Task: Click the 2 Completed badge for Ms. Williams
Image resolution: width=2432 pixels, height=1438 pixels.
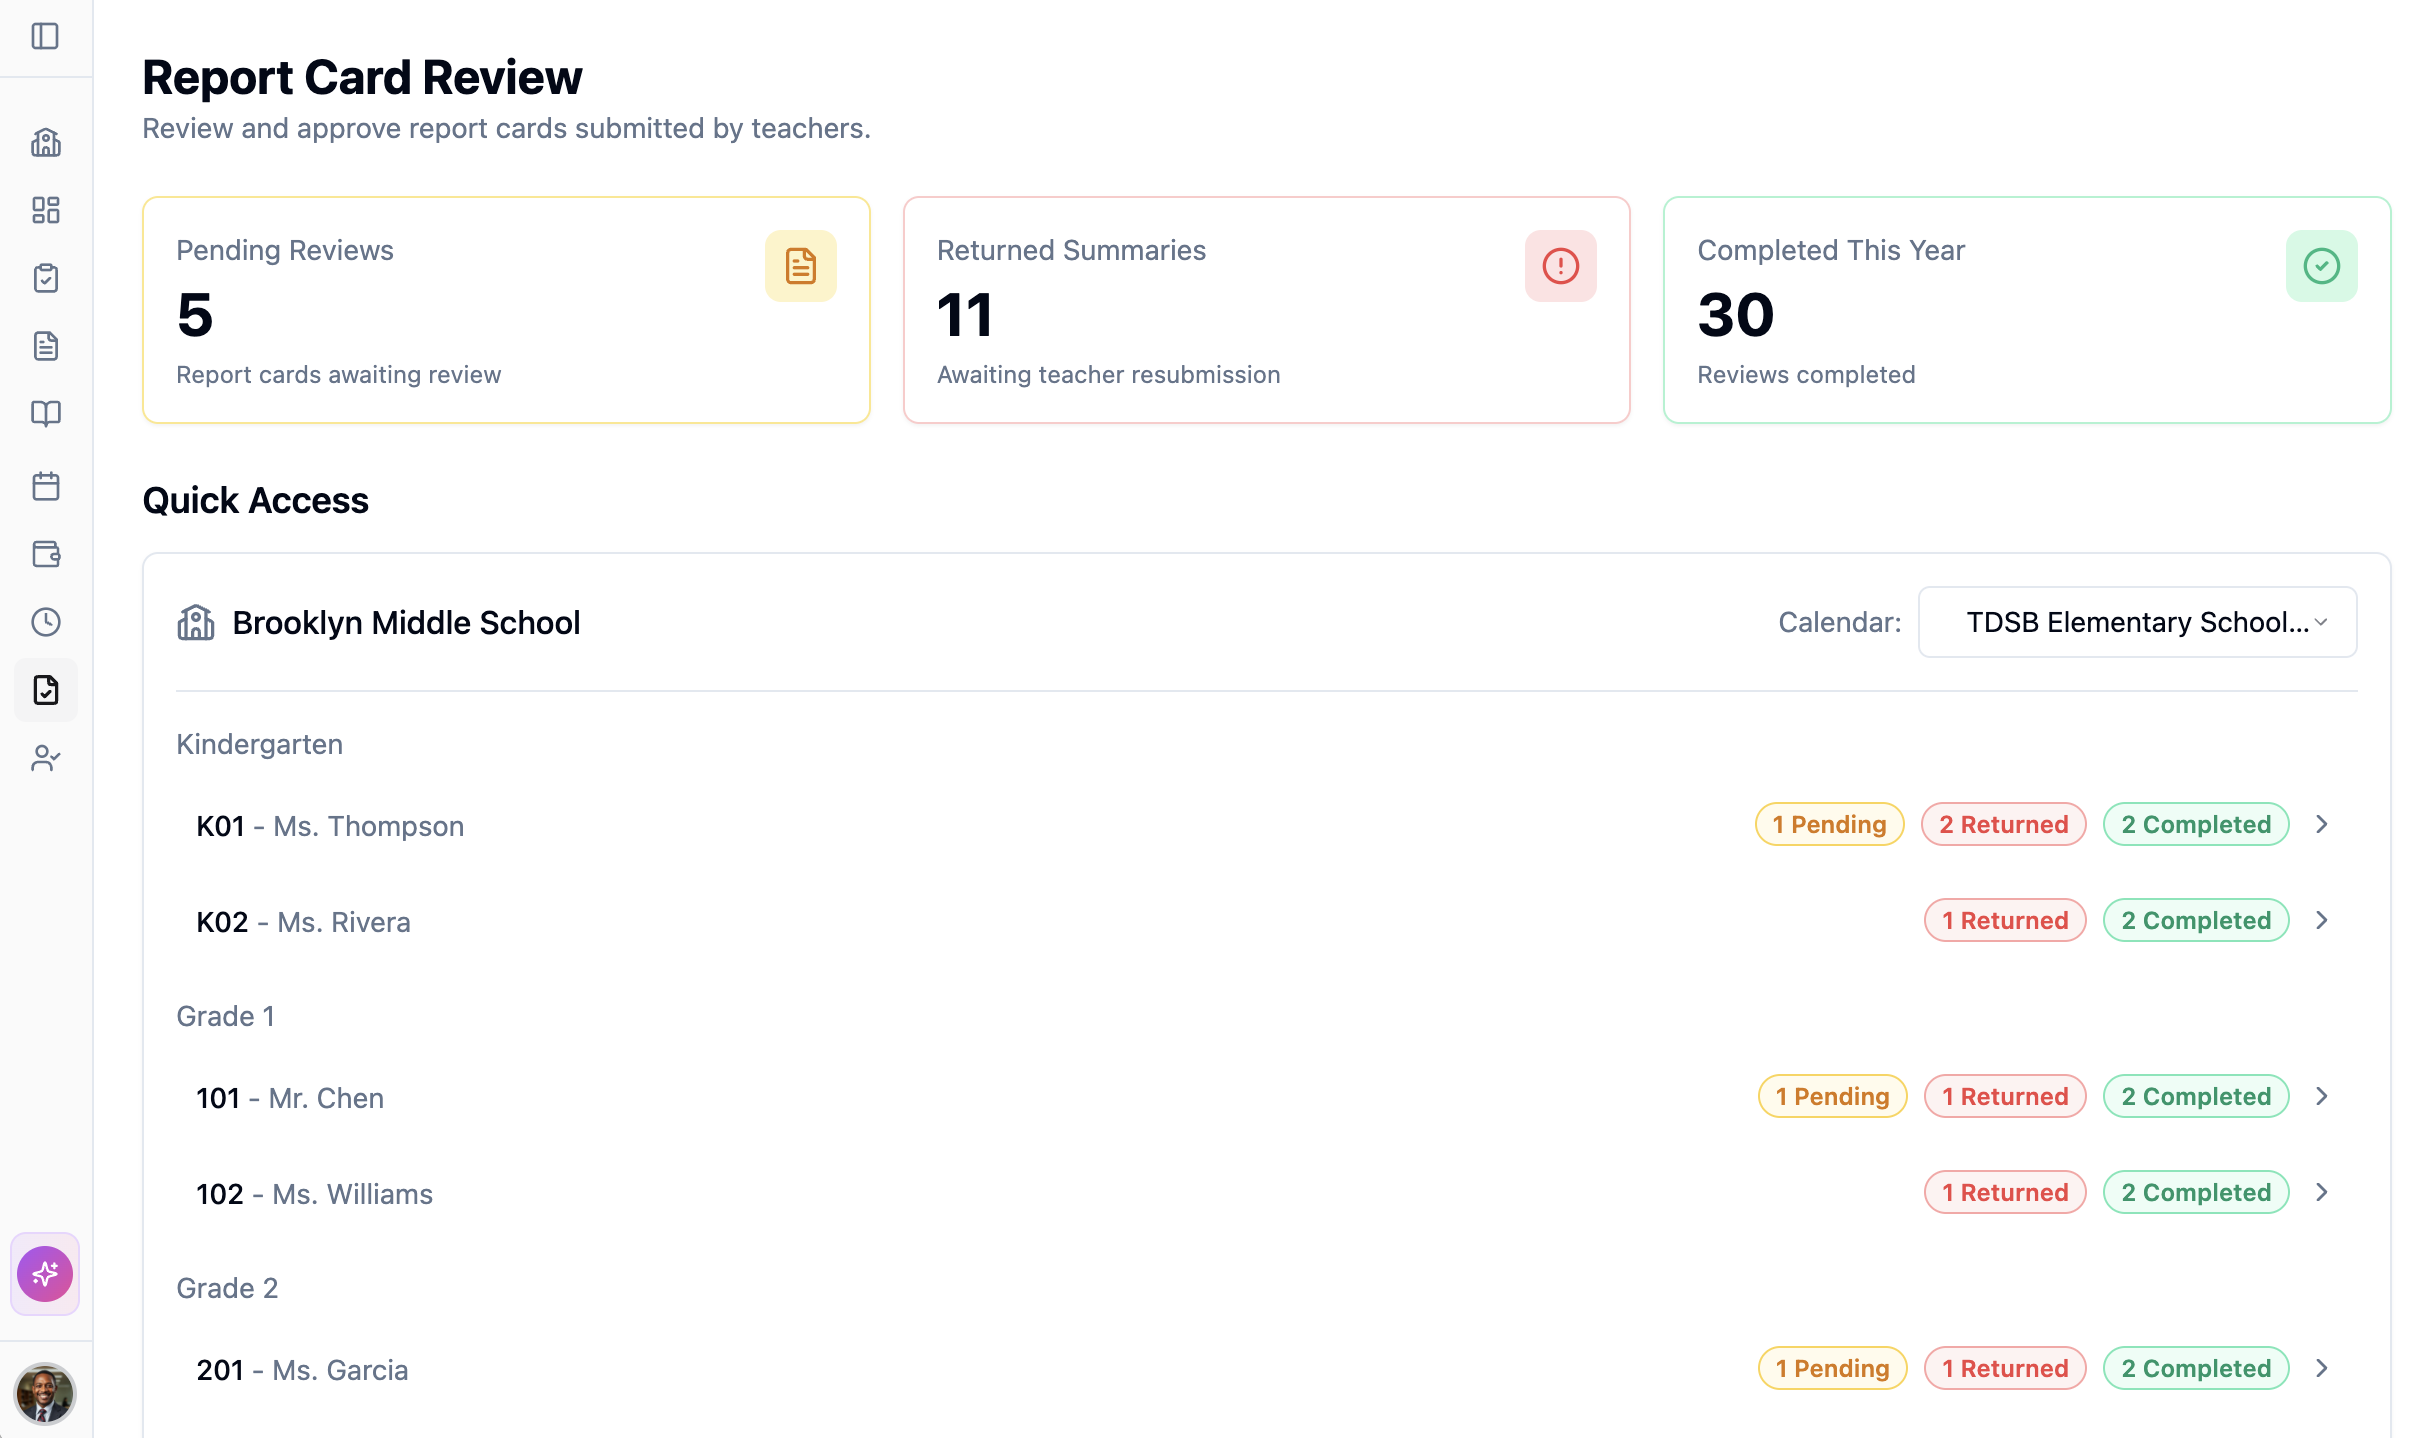Action: pos(2196,1191)
